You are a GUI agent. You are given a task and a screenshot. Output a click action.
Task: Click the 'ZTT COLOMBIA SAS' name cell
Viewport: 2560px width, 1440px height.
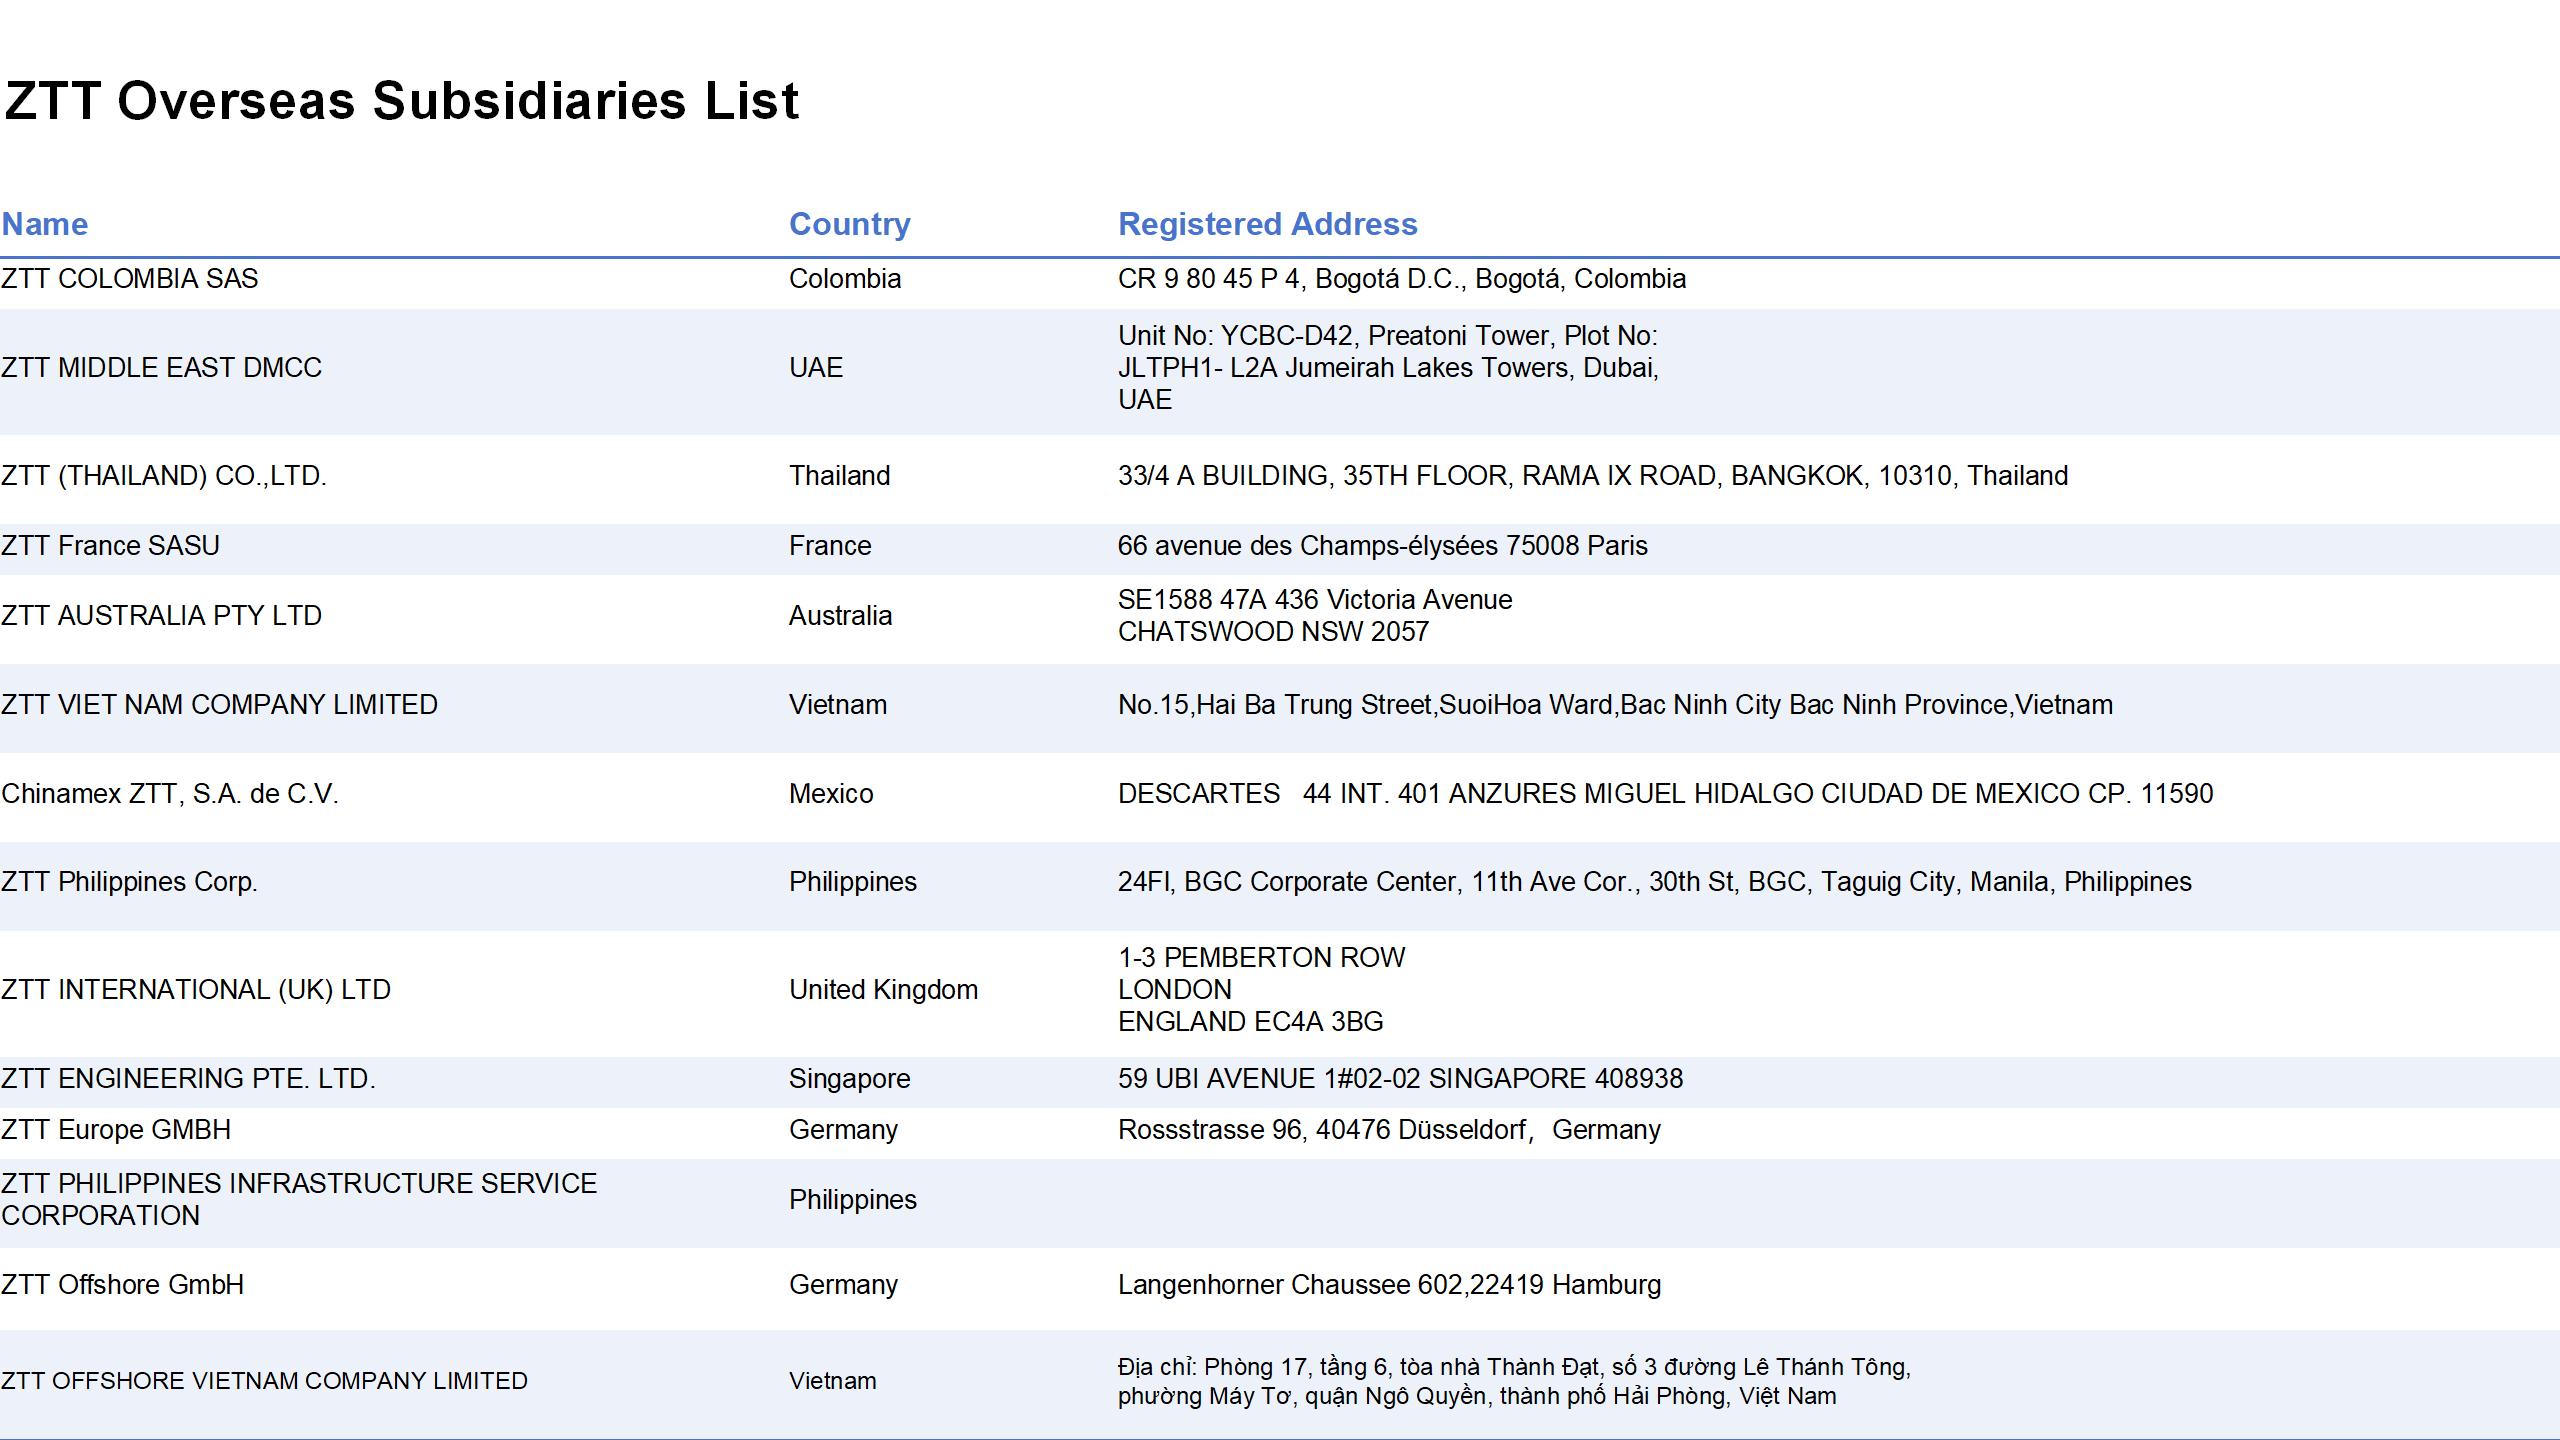click(x=130, y=279)
